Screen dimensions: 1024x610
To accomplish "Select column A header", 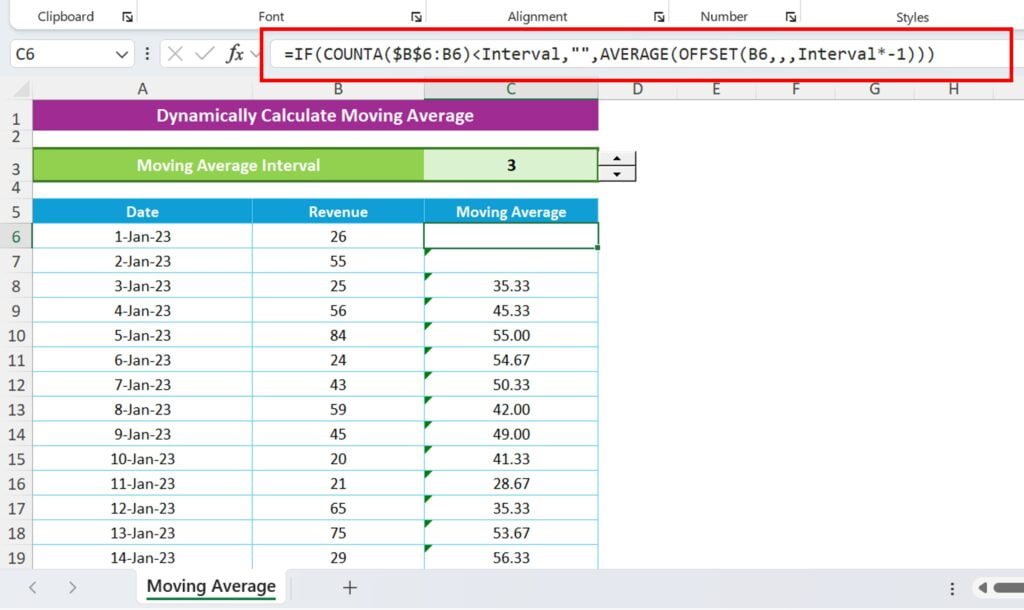I will (x=142, y=89).
